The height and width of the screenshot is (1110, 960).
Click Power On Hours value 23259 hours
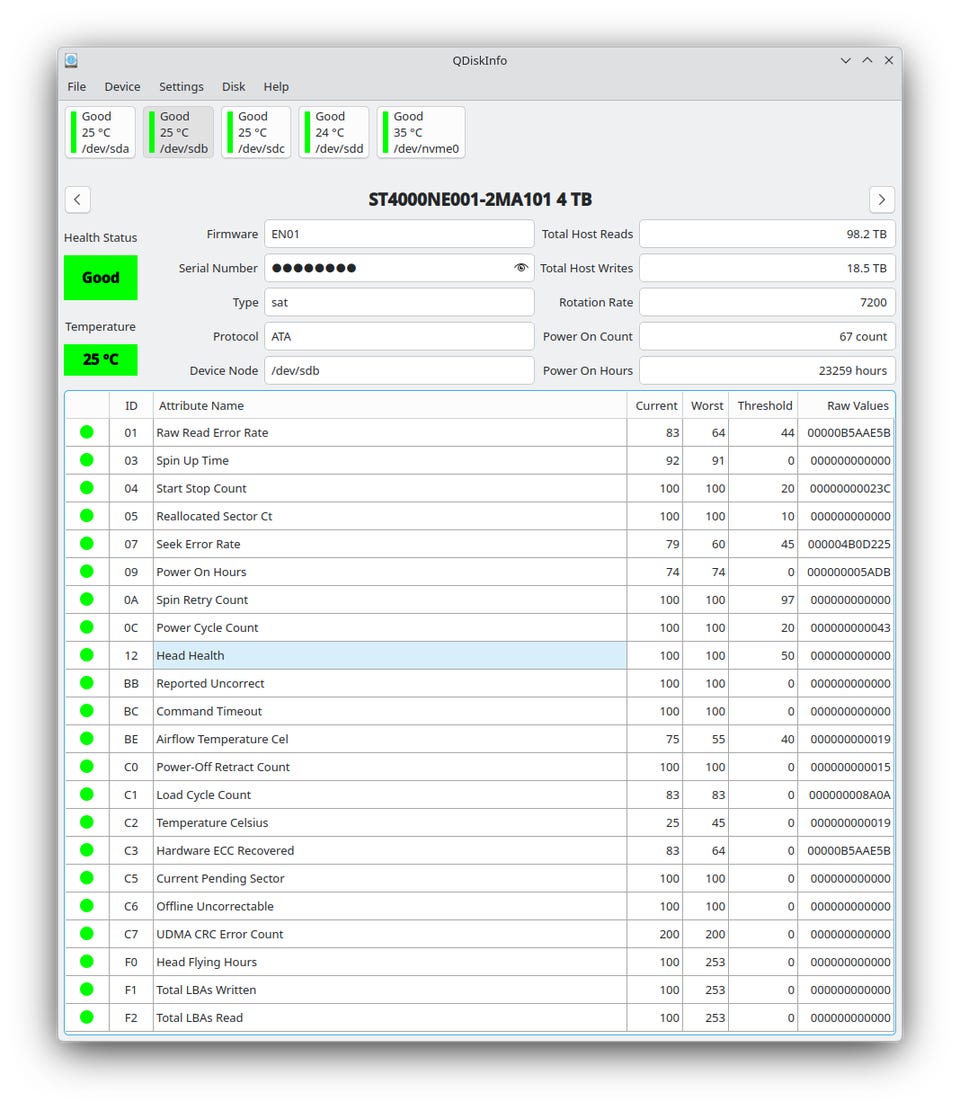click(x=767, y=370)
